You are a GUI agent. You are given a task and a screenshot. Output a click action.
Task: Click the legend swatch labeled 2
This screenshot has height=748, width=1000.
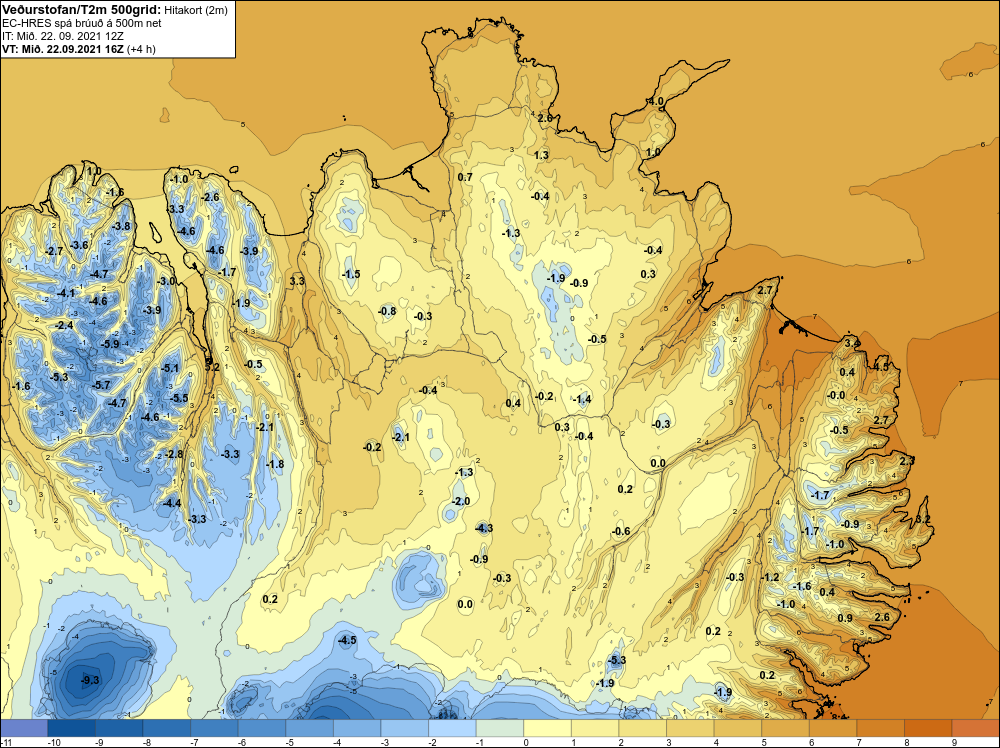(x=643, y=728)
